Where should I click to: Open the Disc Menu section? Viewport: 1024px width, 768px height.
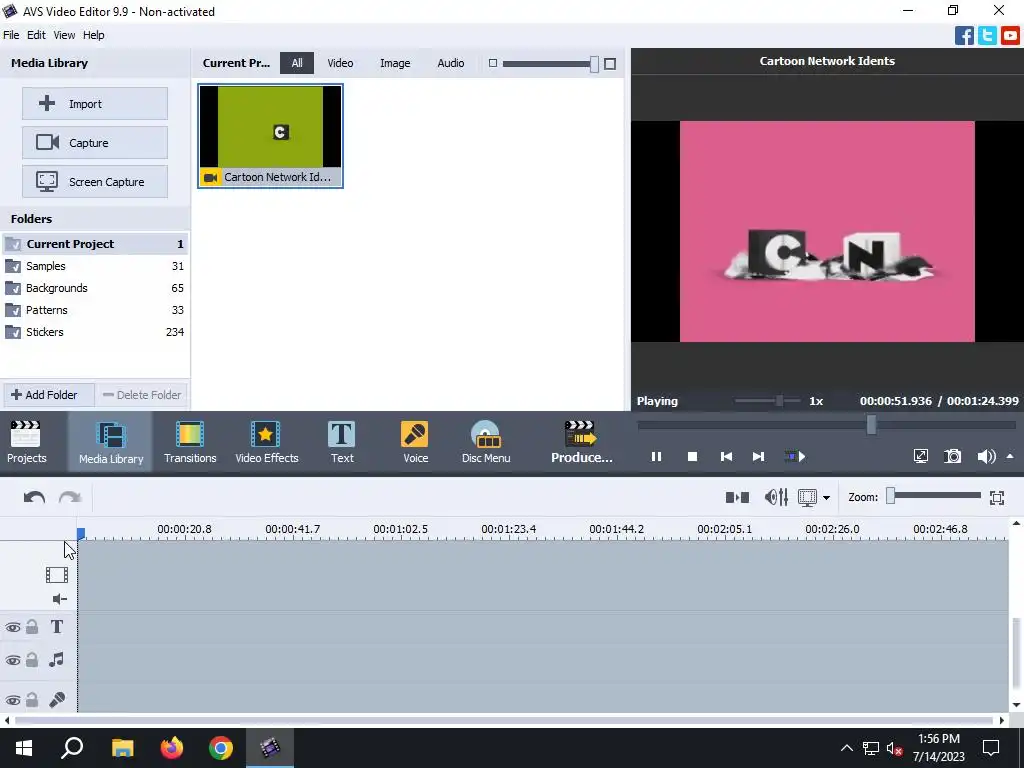coord(486,441)
